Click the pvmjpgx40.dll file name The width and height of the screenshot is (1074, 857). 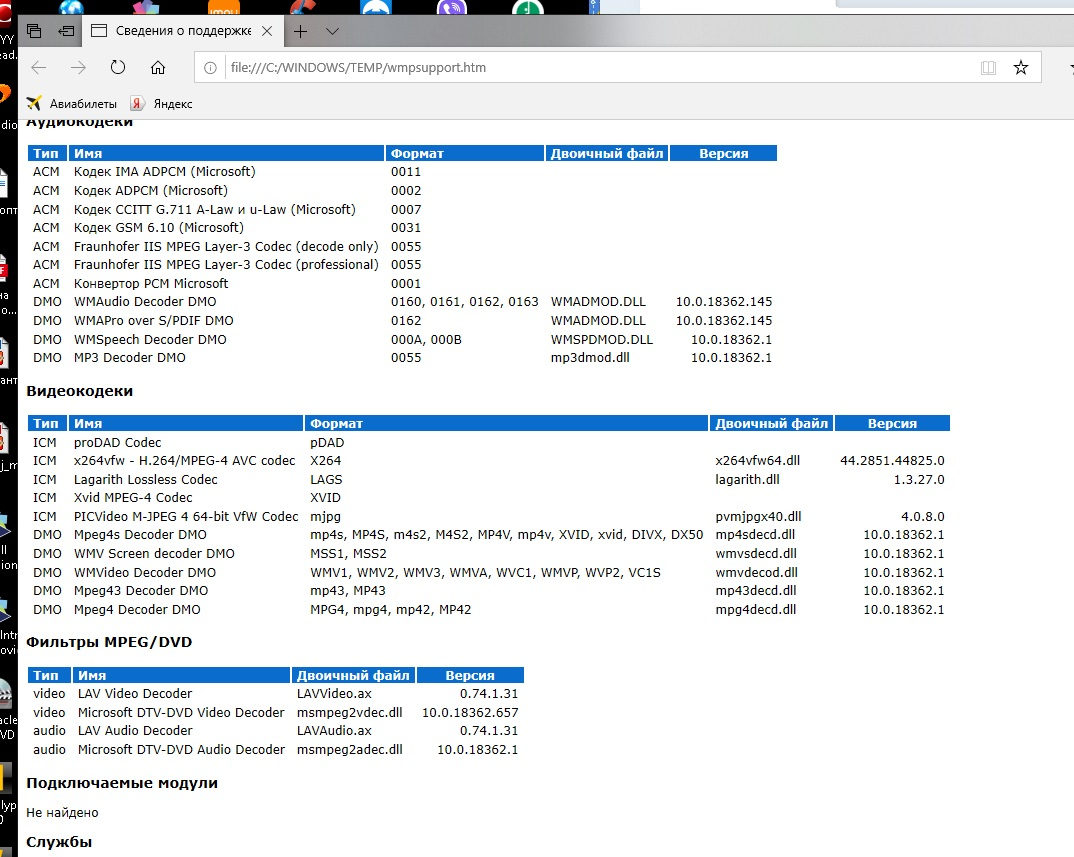[758, 517]
